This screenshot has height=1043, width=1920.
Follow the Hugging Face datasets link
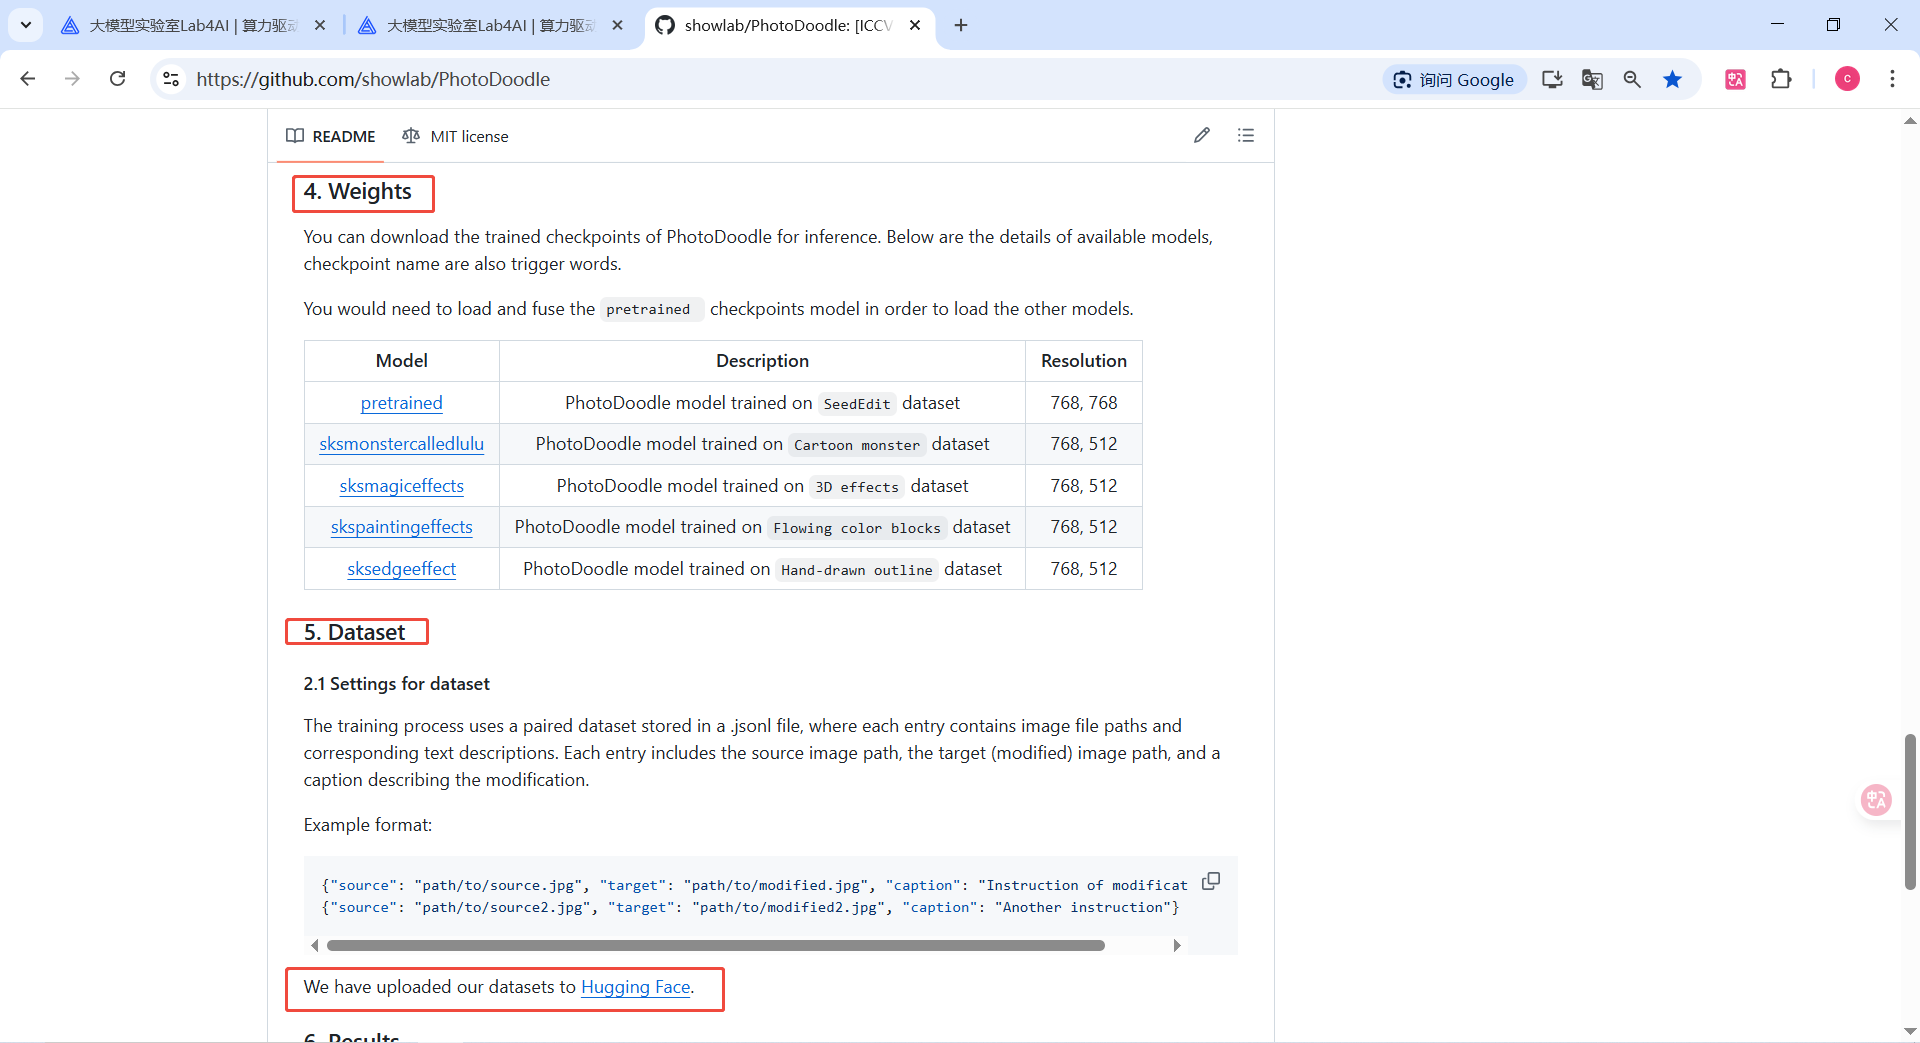point(635,987)
